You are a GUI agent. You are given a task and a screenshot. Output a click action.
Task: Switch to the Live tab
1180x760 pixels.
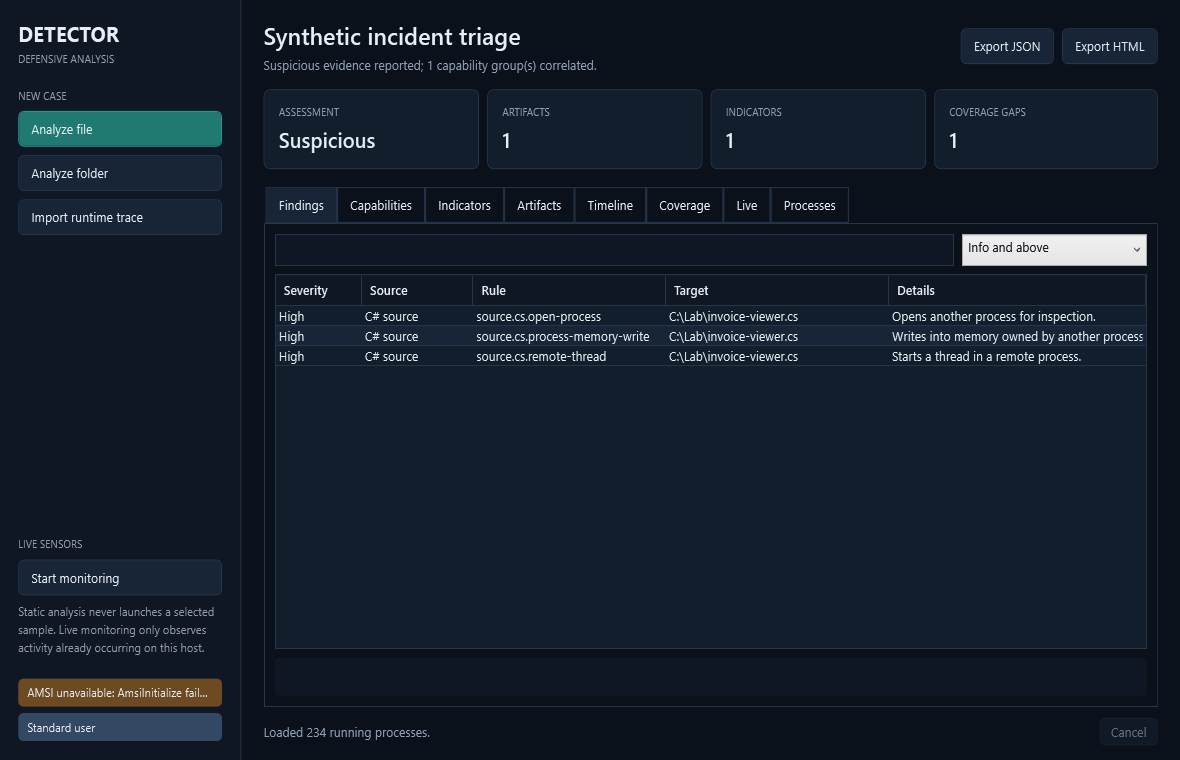pyautogui.click(x=747, y=205)
